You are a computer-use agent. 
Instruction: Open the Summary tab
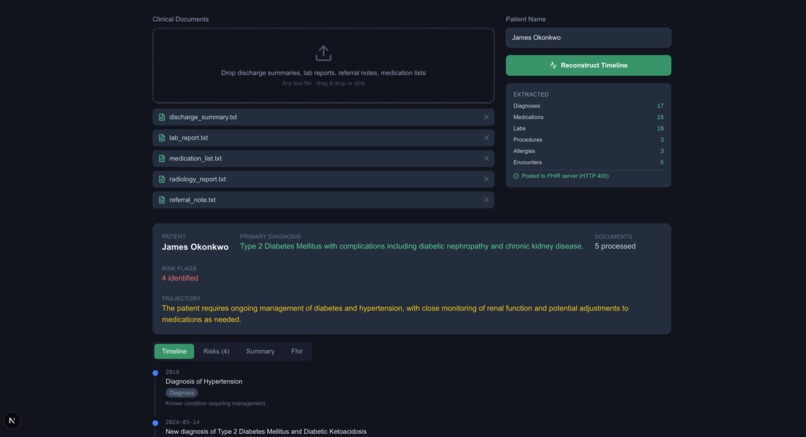pyautogui.click(x=260, y=351)
